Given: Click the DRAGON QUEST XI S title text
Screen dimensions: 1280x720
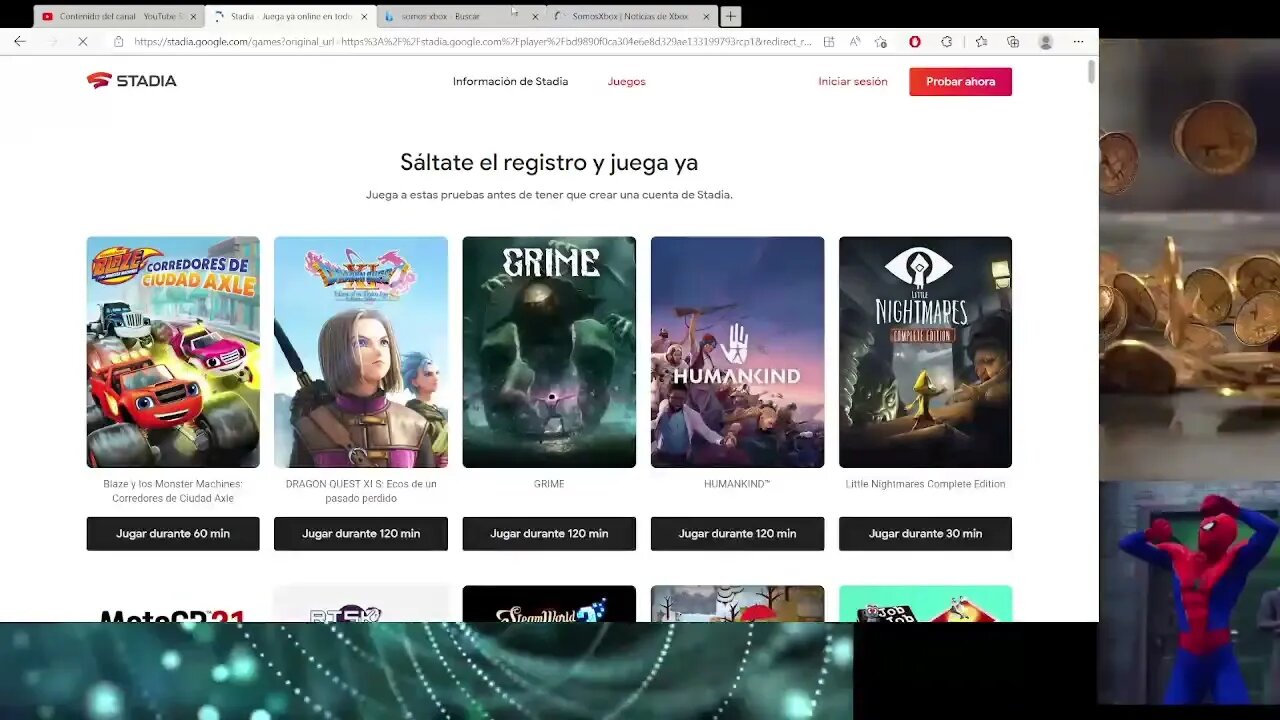Looking at the screenshot, I should coord(361,491).
